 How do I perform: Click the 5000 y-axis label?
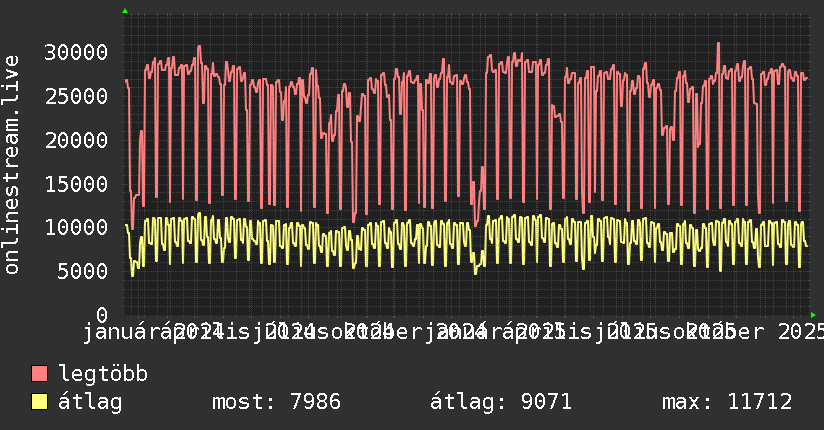click(x=83, y=271)
